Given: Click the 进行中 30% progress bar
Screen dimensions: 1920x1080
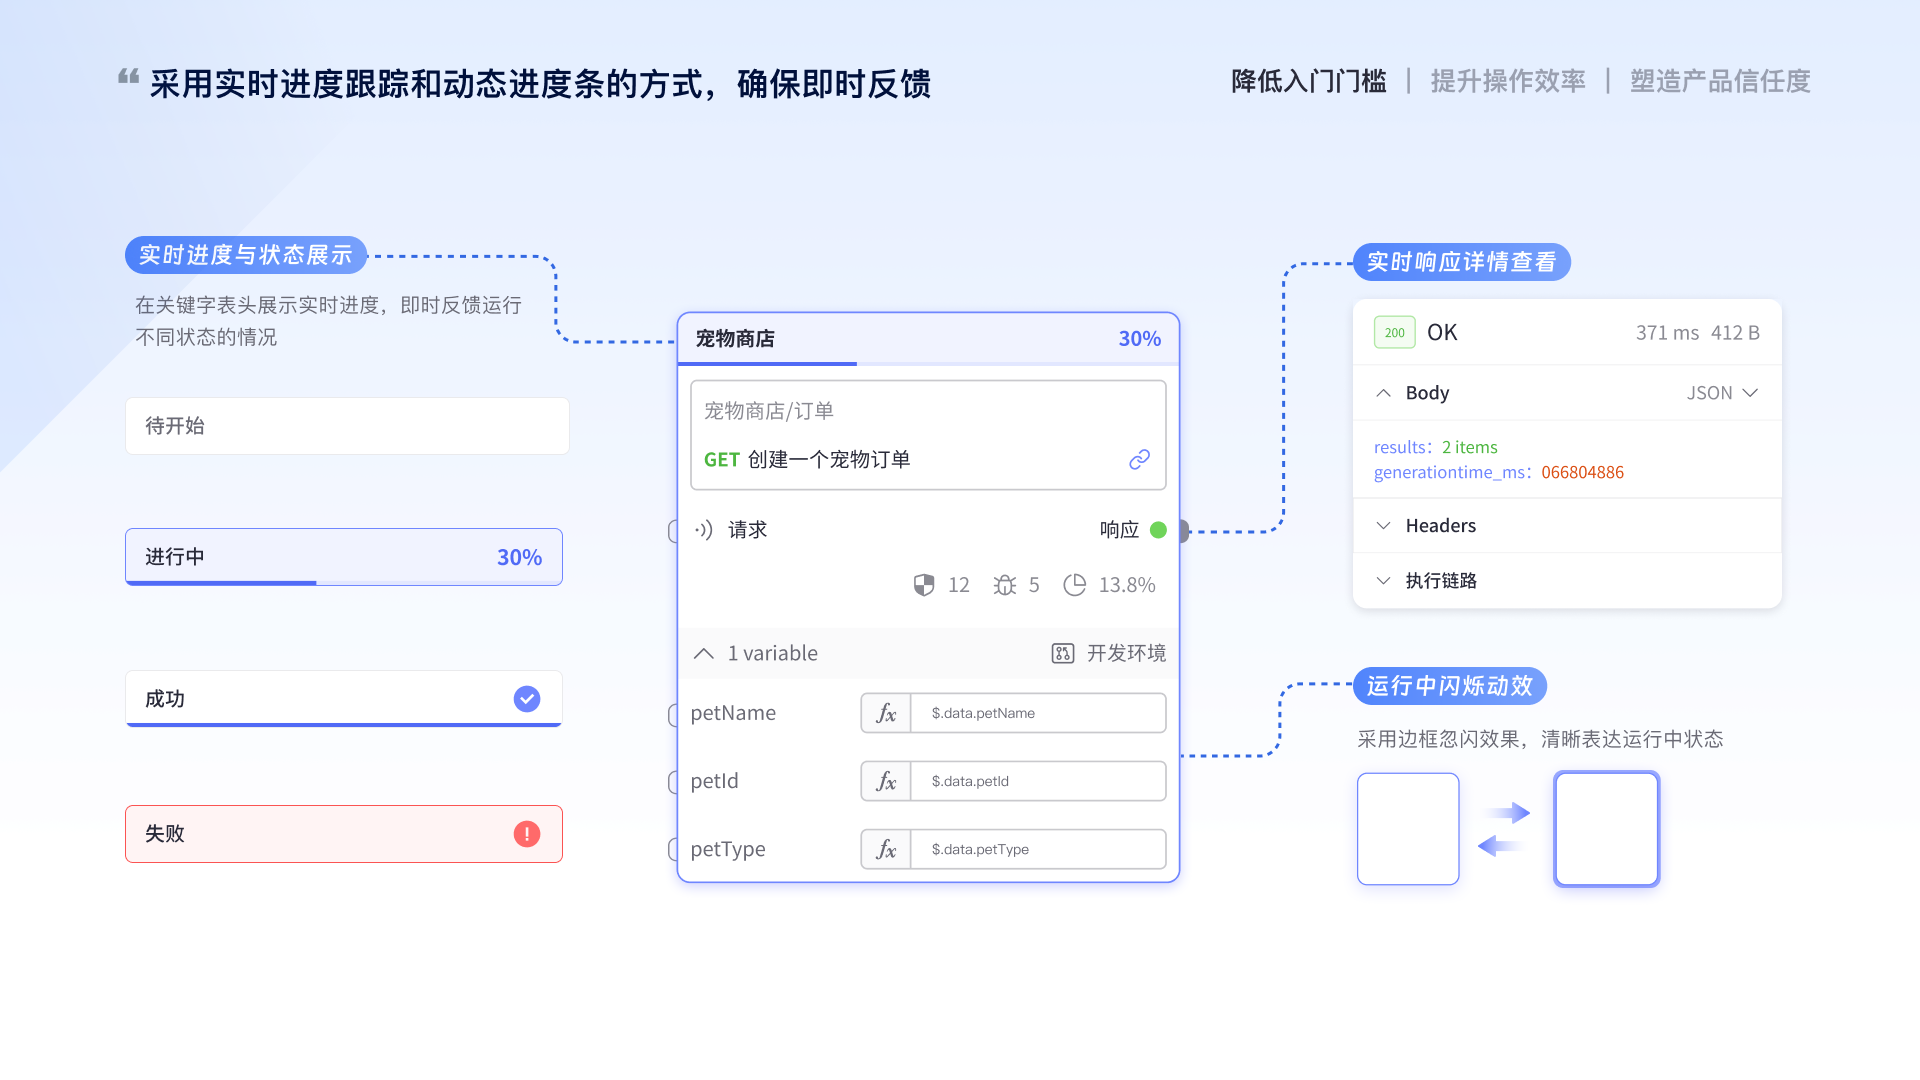Looking at the screenshot, I should pos(344,557).
